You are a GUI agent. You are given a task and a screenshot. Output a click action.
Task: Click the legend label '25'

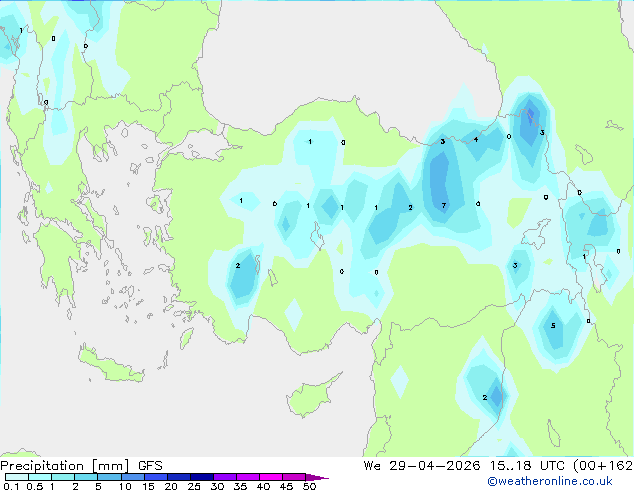click(194, 486)
